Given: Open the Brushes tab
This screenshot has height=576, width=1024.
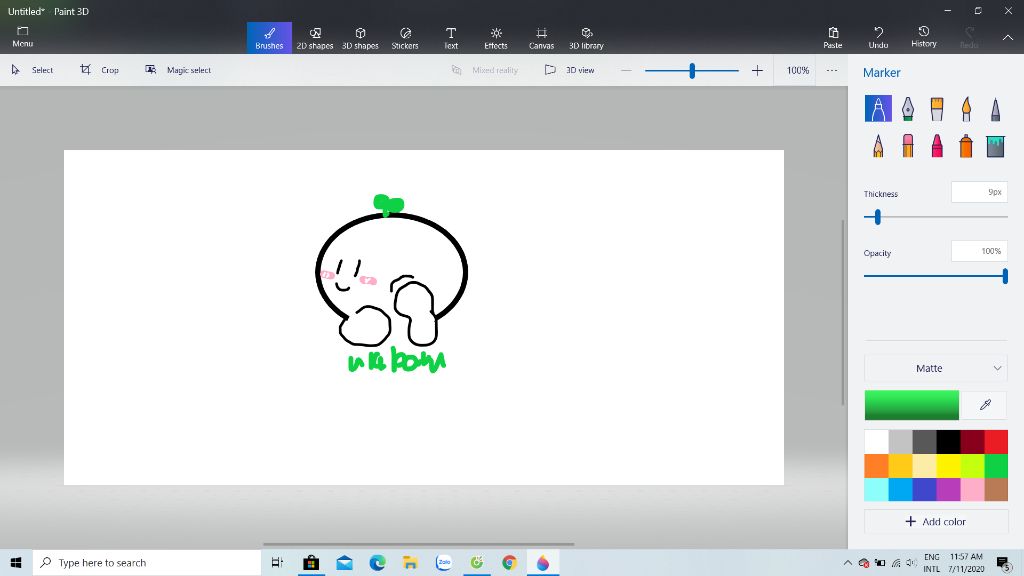Looking at the screenshot, I should click(269, 38).
